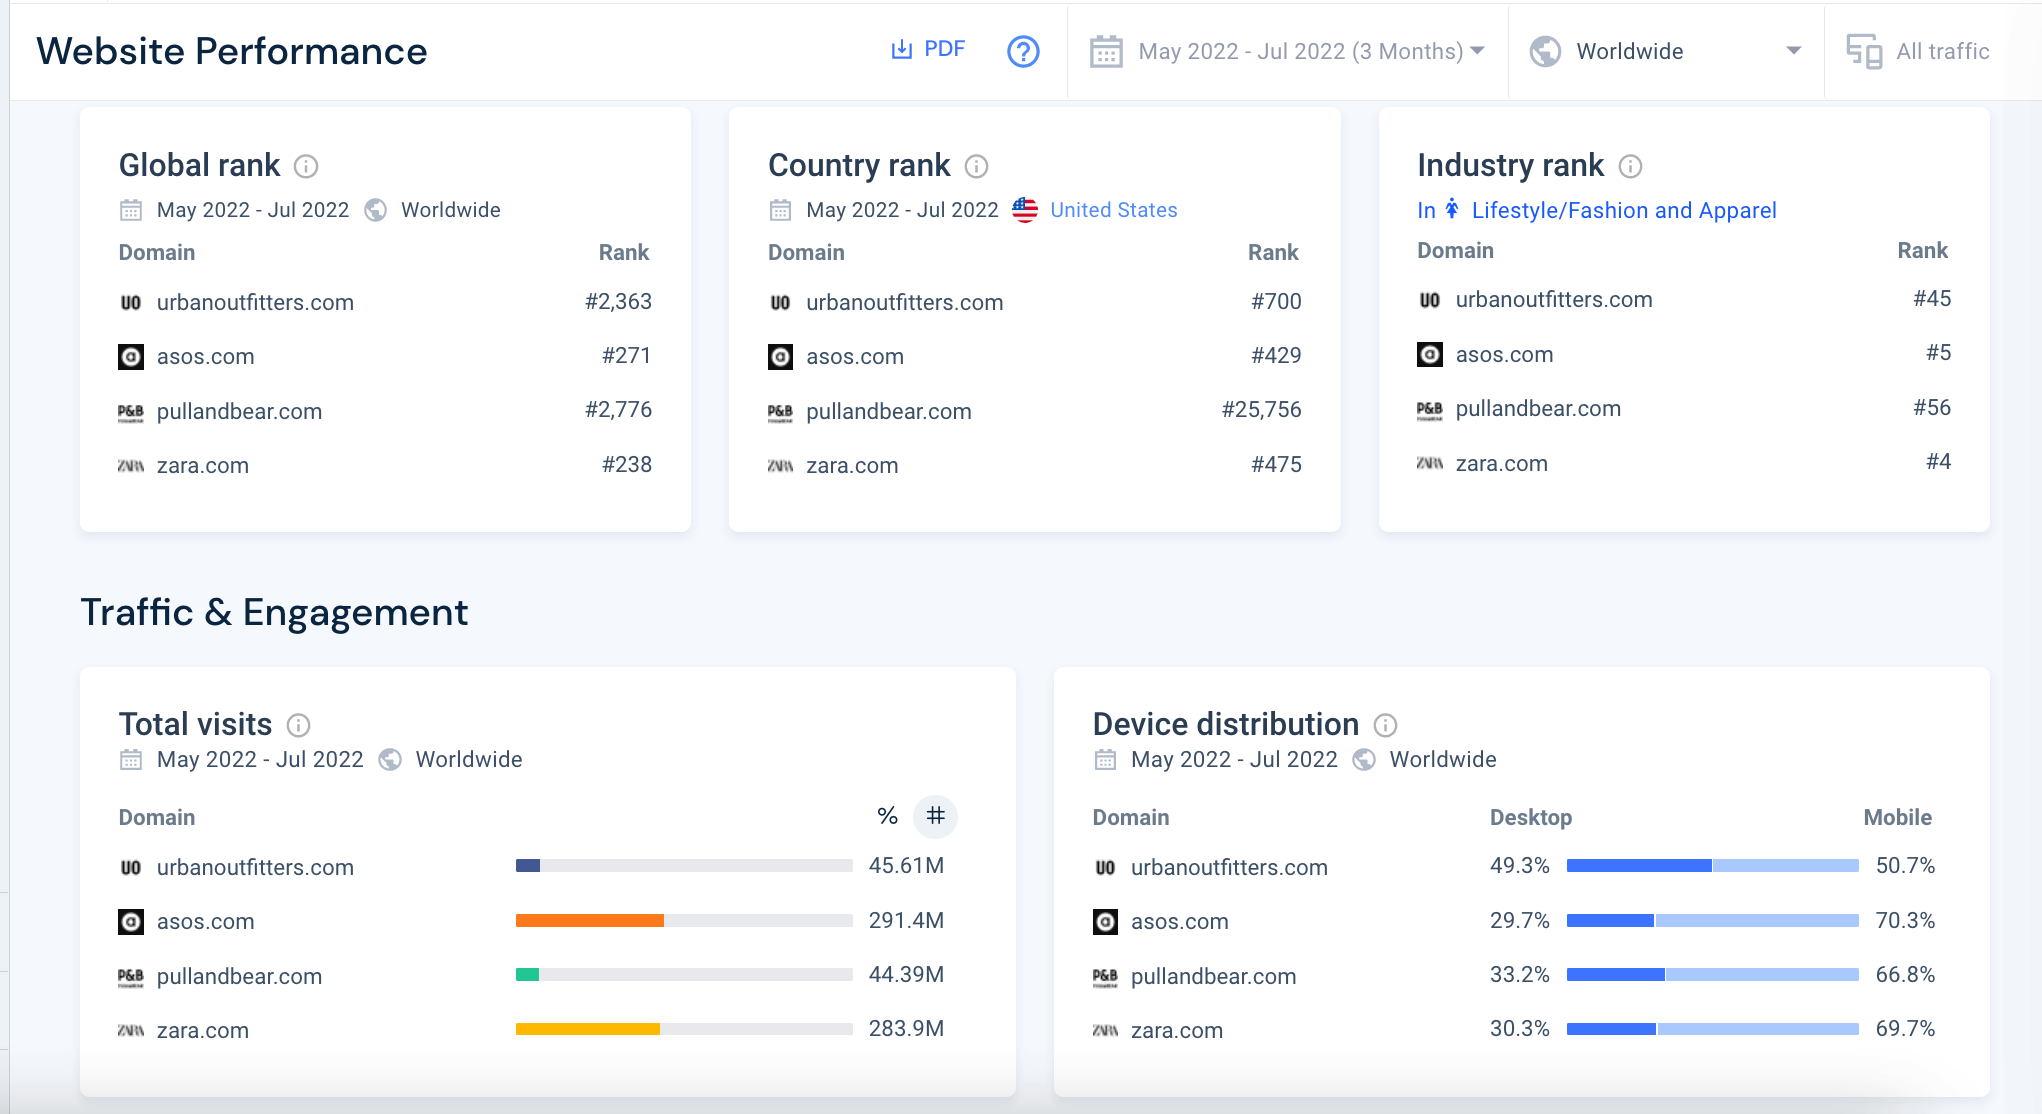2042x1114 pixels.
Task: Click zara.com favicon in Industry rank
Action: 1430,463
